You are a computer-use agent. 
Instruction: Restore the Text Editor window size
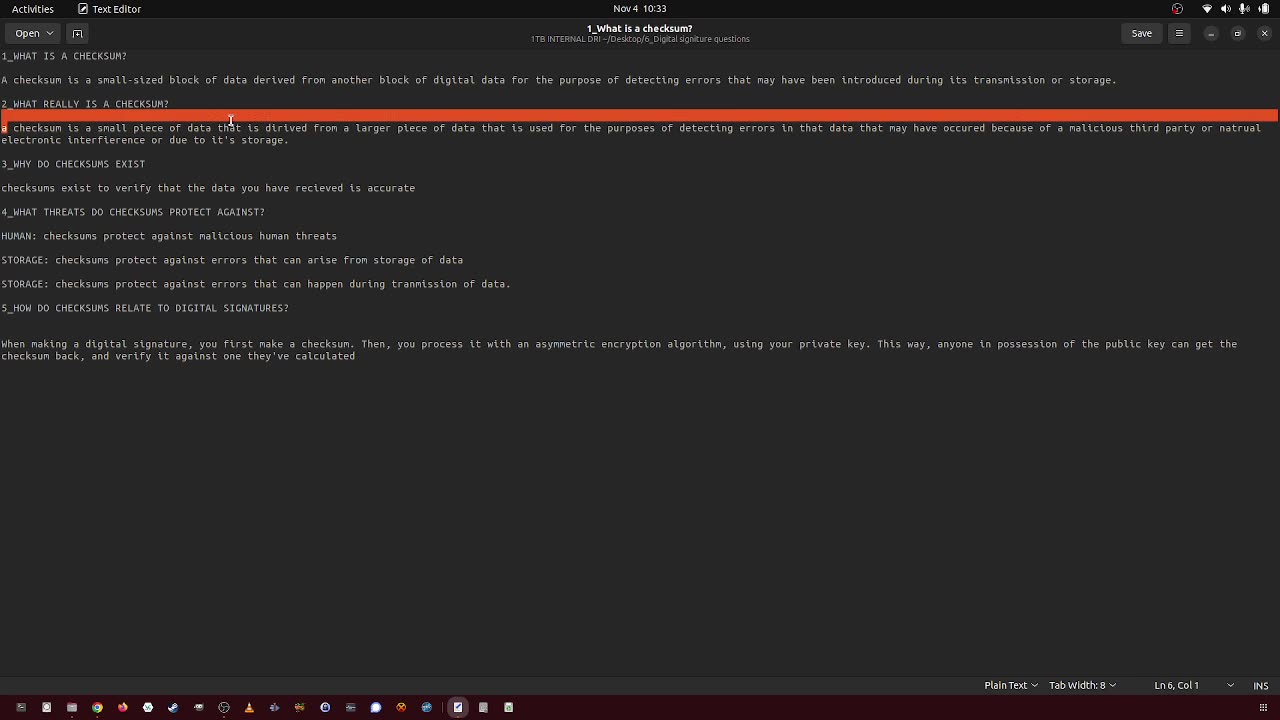click(x=1237, y=33)
